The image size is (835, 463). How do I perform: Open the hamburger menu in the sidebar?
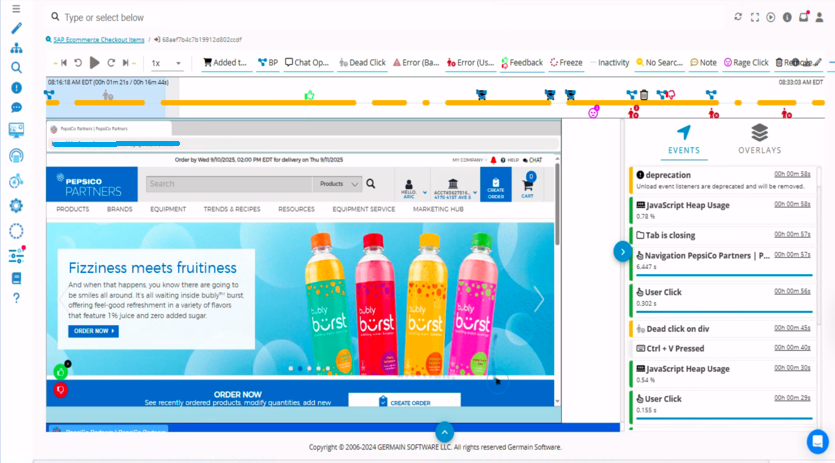click(x=16, y=9)
